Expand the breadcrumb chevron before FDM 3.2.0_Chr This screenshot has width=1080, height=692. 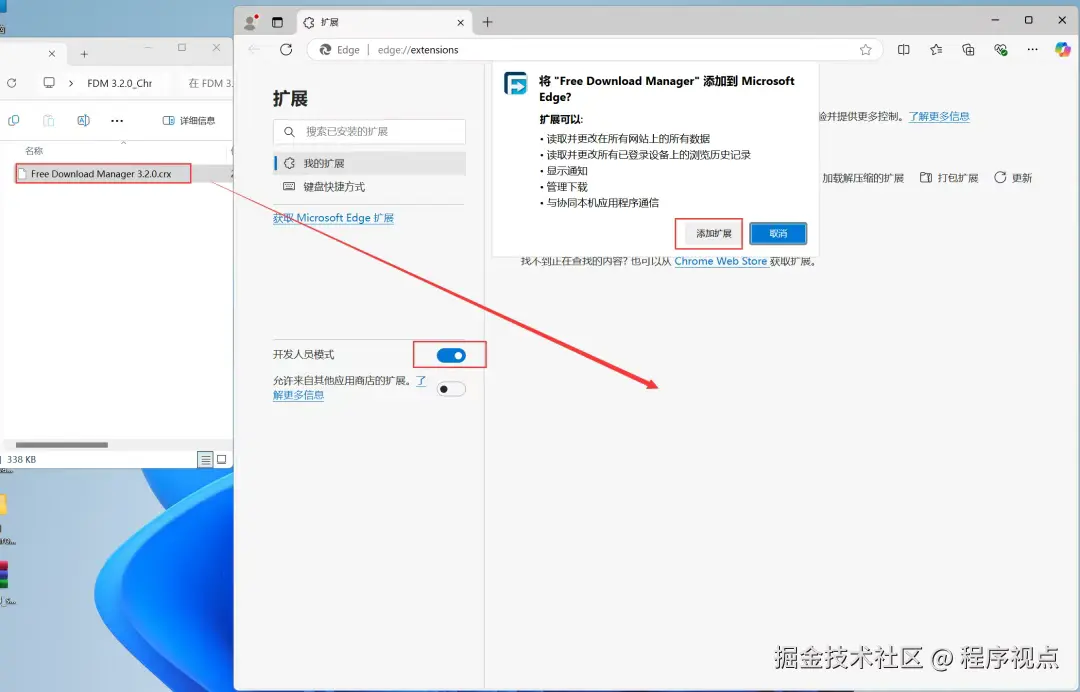(70, 85)
